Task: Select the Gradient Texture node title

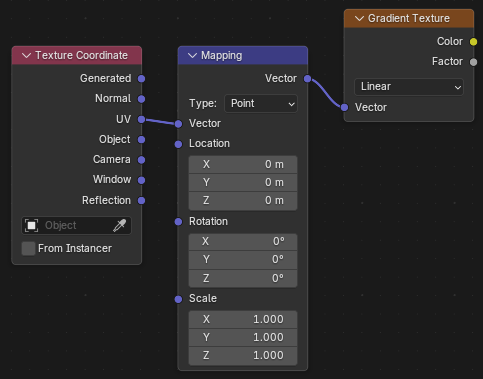Action: click(409, 18)
